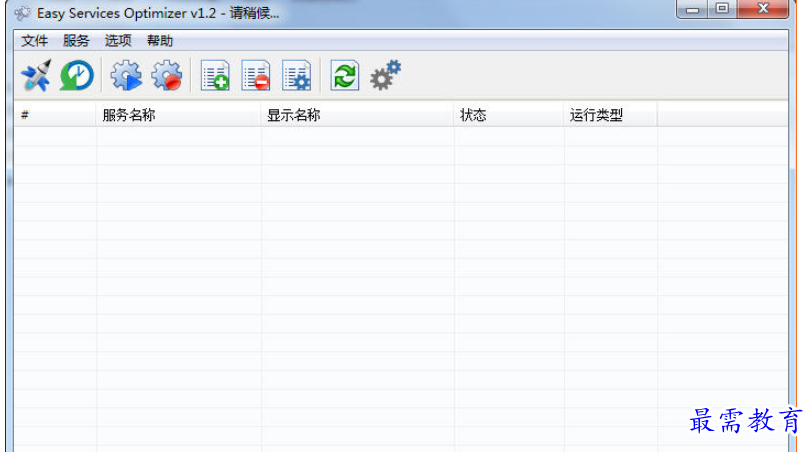Maximize the Easy Services Optimizer window
Viewport: 811px width, 452px height.
(722, 9)
